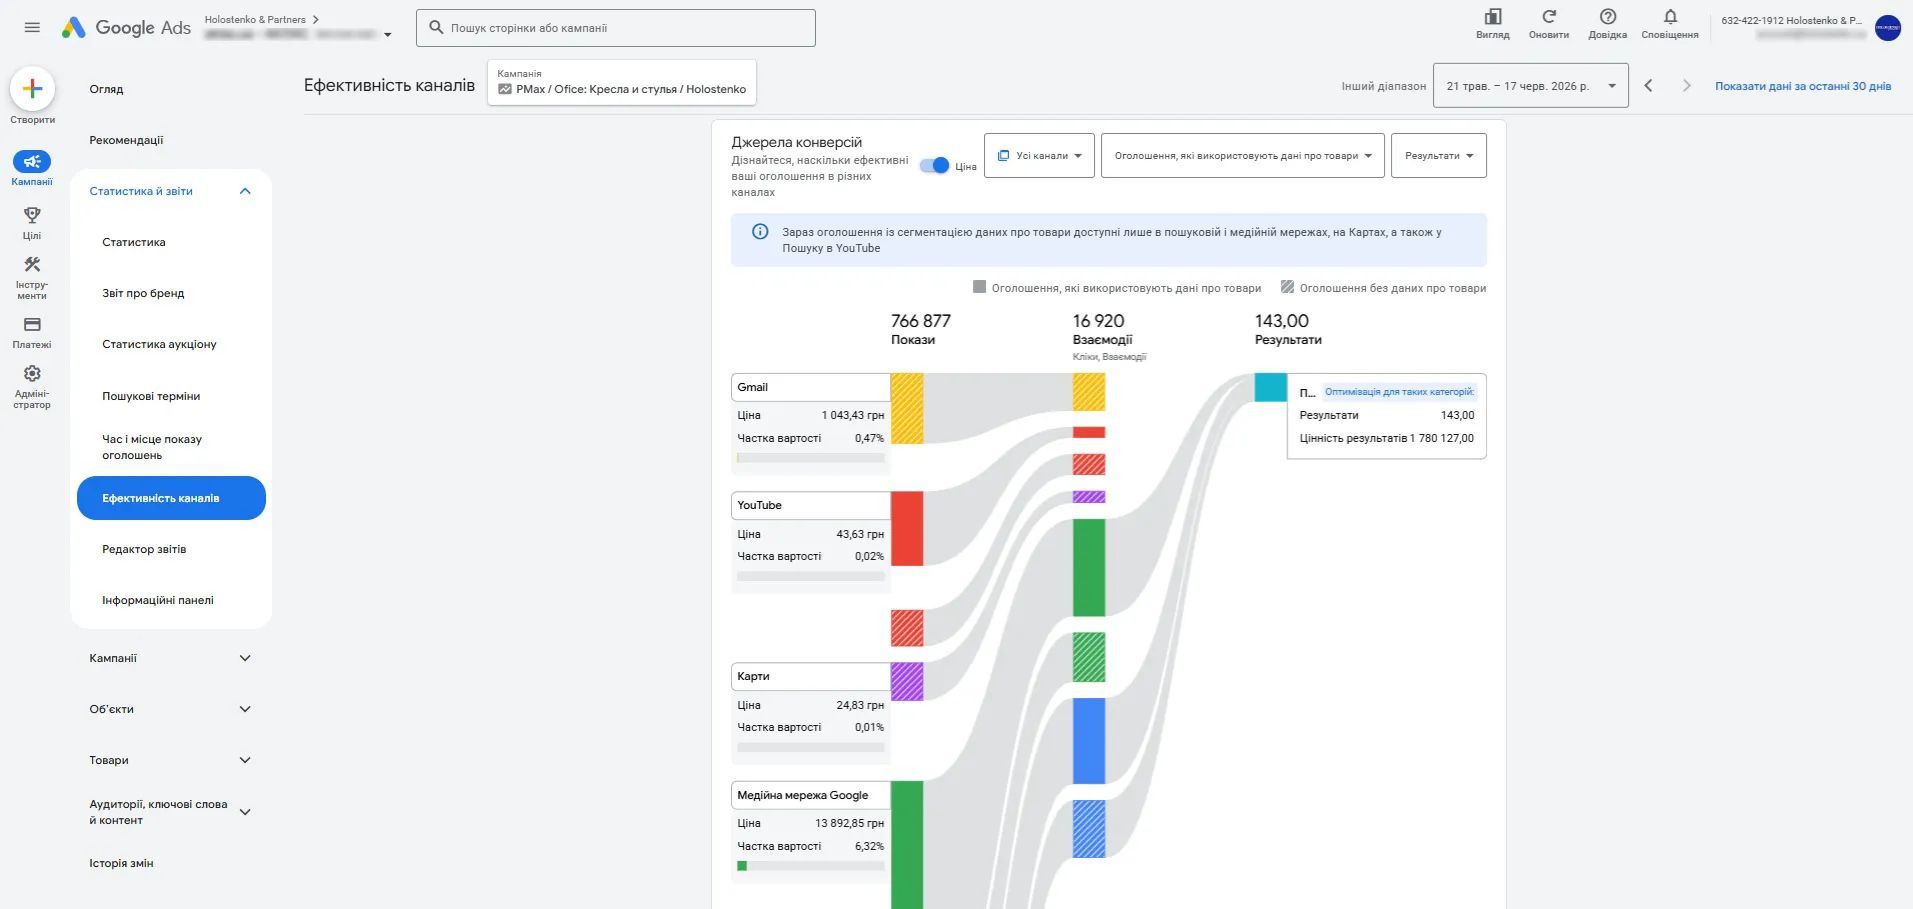The image size is (1913, 909).
Task: Click the purple striped Карти impressions bar
Action: (907, 681)
